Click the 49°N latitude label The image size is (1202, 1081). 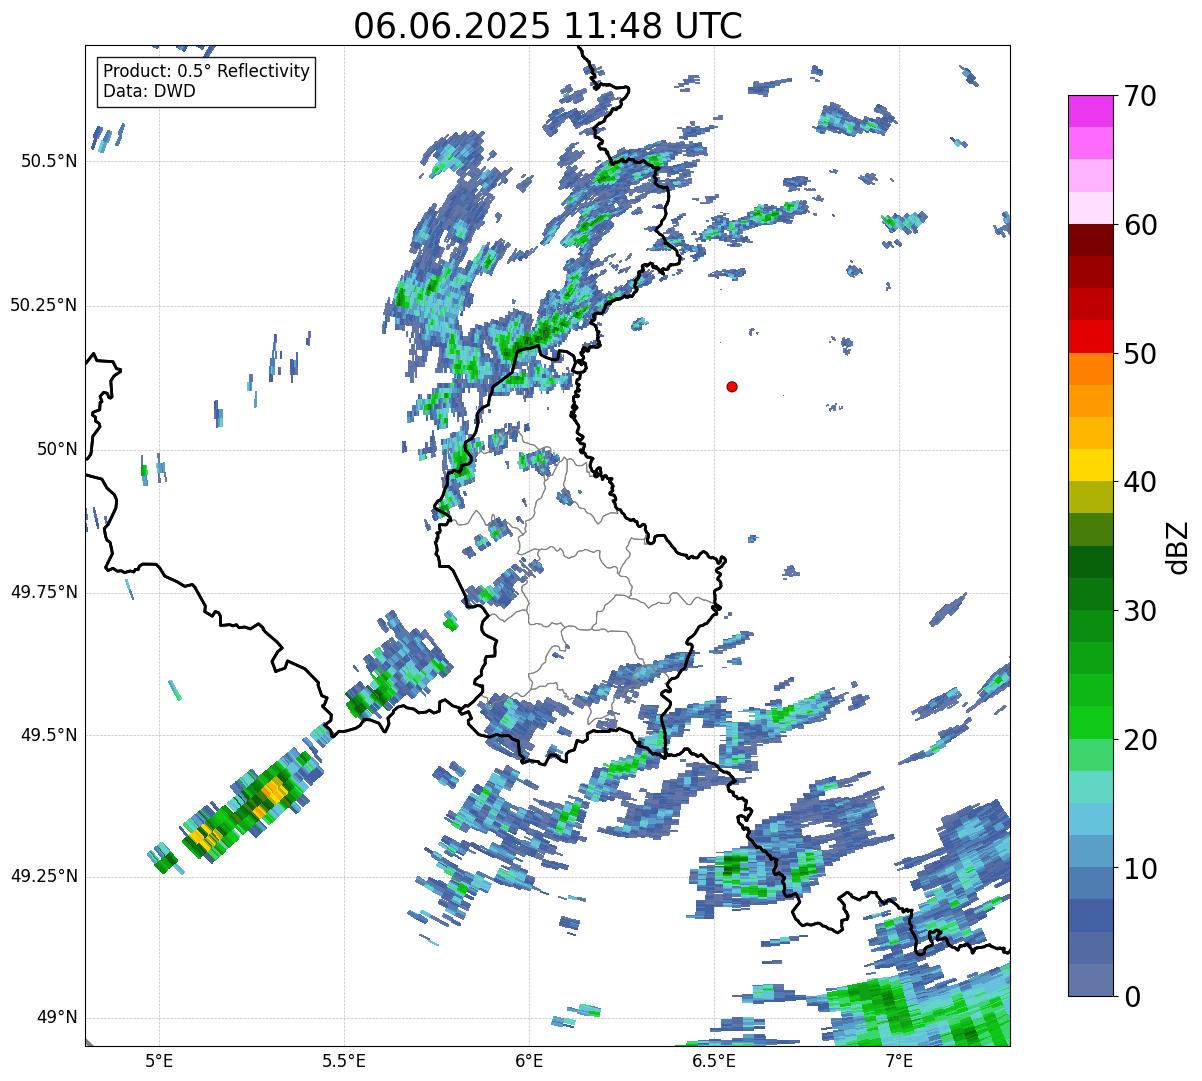tap(57, 1018)
